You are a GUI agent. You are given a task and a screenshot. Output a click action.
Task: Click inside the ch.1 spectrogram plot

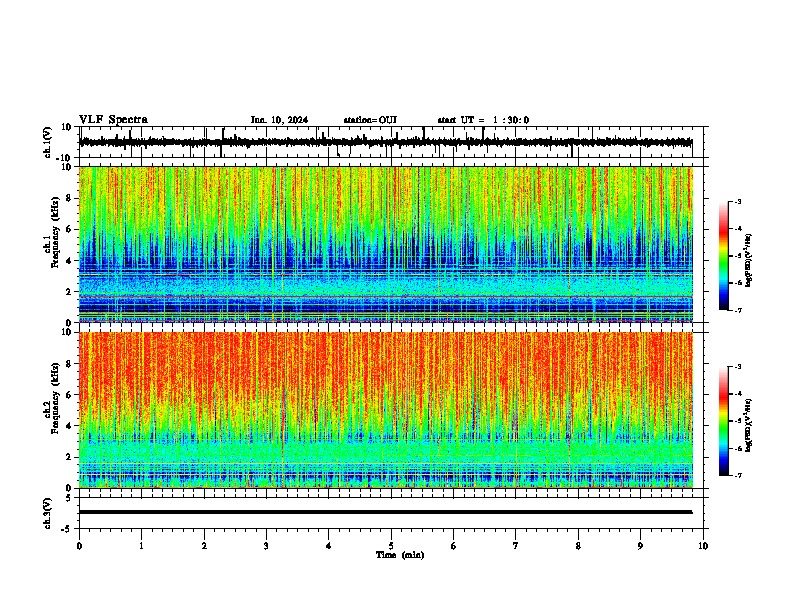(x=386, y=244)
